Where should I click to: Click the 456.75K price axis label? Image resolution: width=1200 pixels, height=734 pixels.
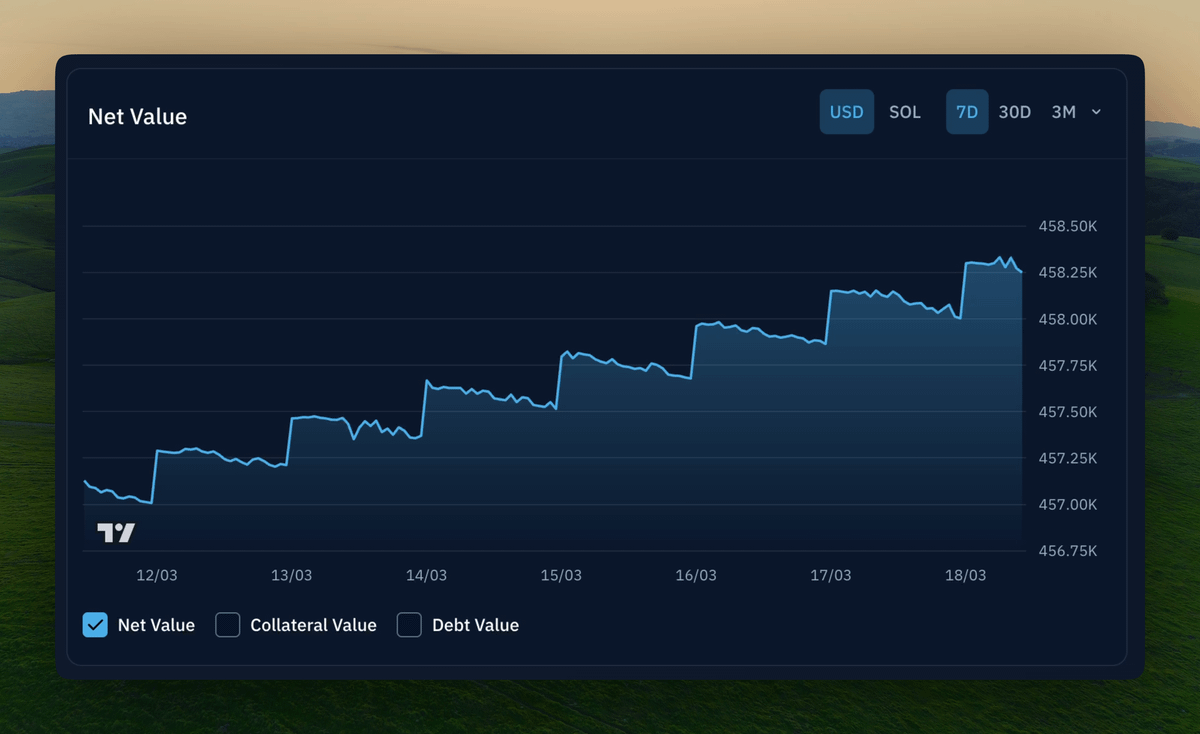point(1068,551)
